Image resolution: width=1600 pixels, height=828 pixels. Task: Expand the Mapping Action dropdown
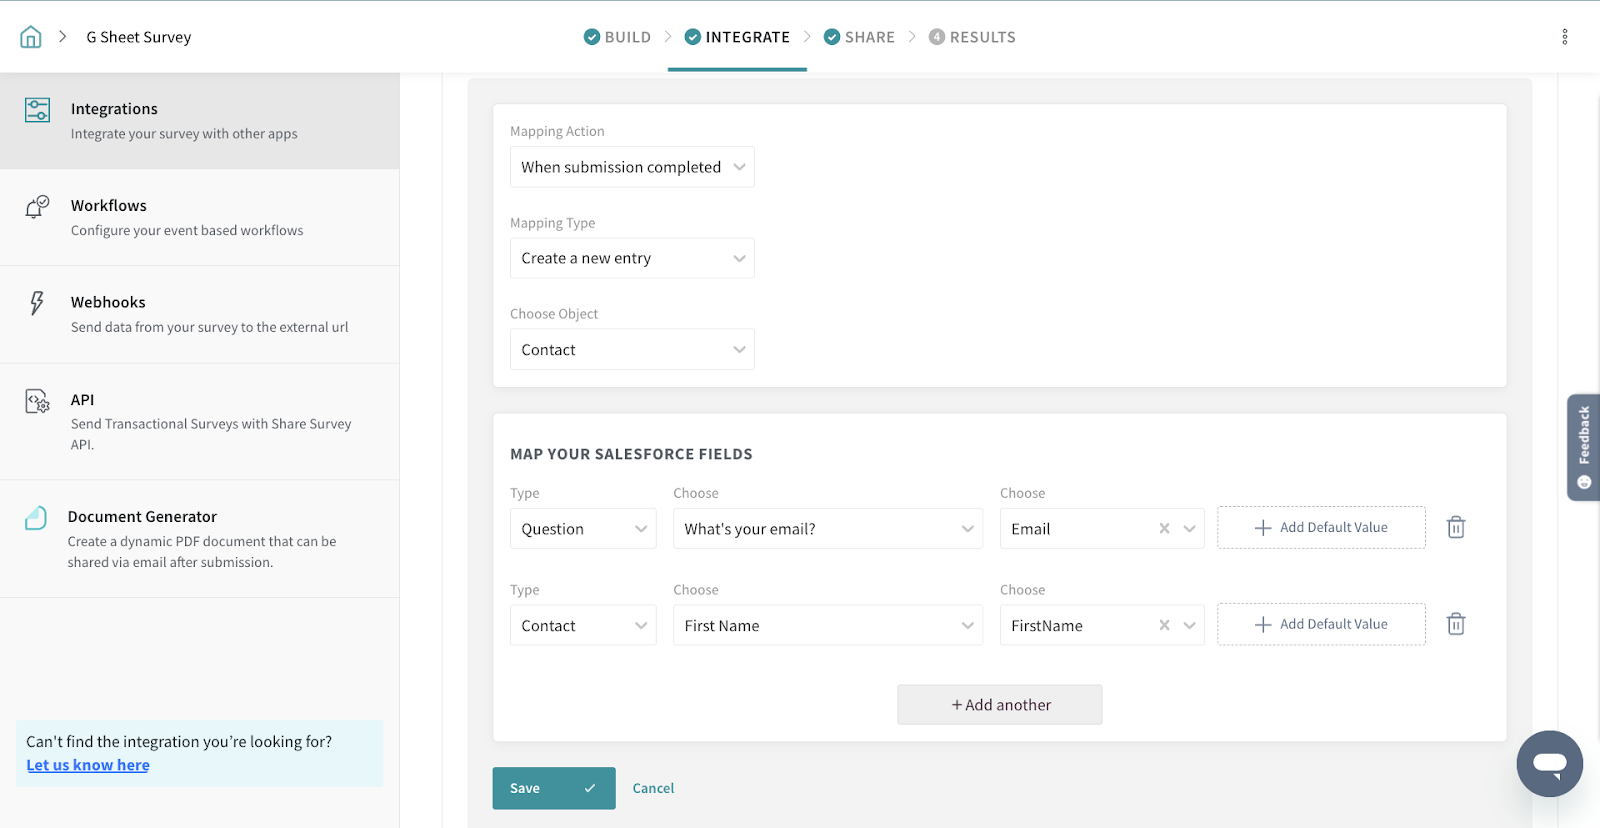(x=632, y=167)
